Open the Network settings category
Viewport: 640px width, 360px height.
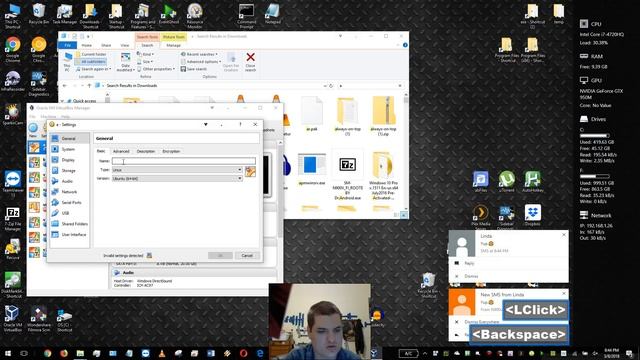pyautogui.click(x=69, y=192)
